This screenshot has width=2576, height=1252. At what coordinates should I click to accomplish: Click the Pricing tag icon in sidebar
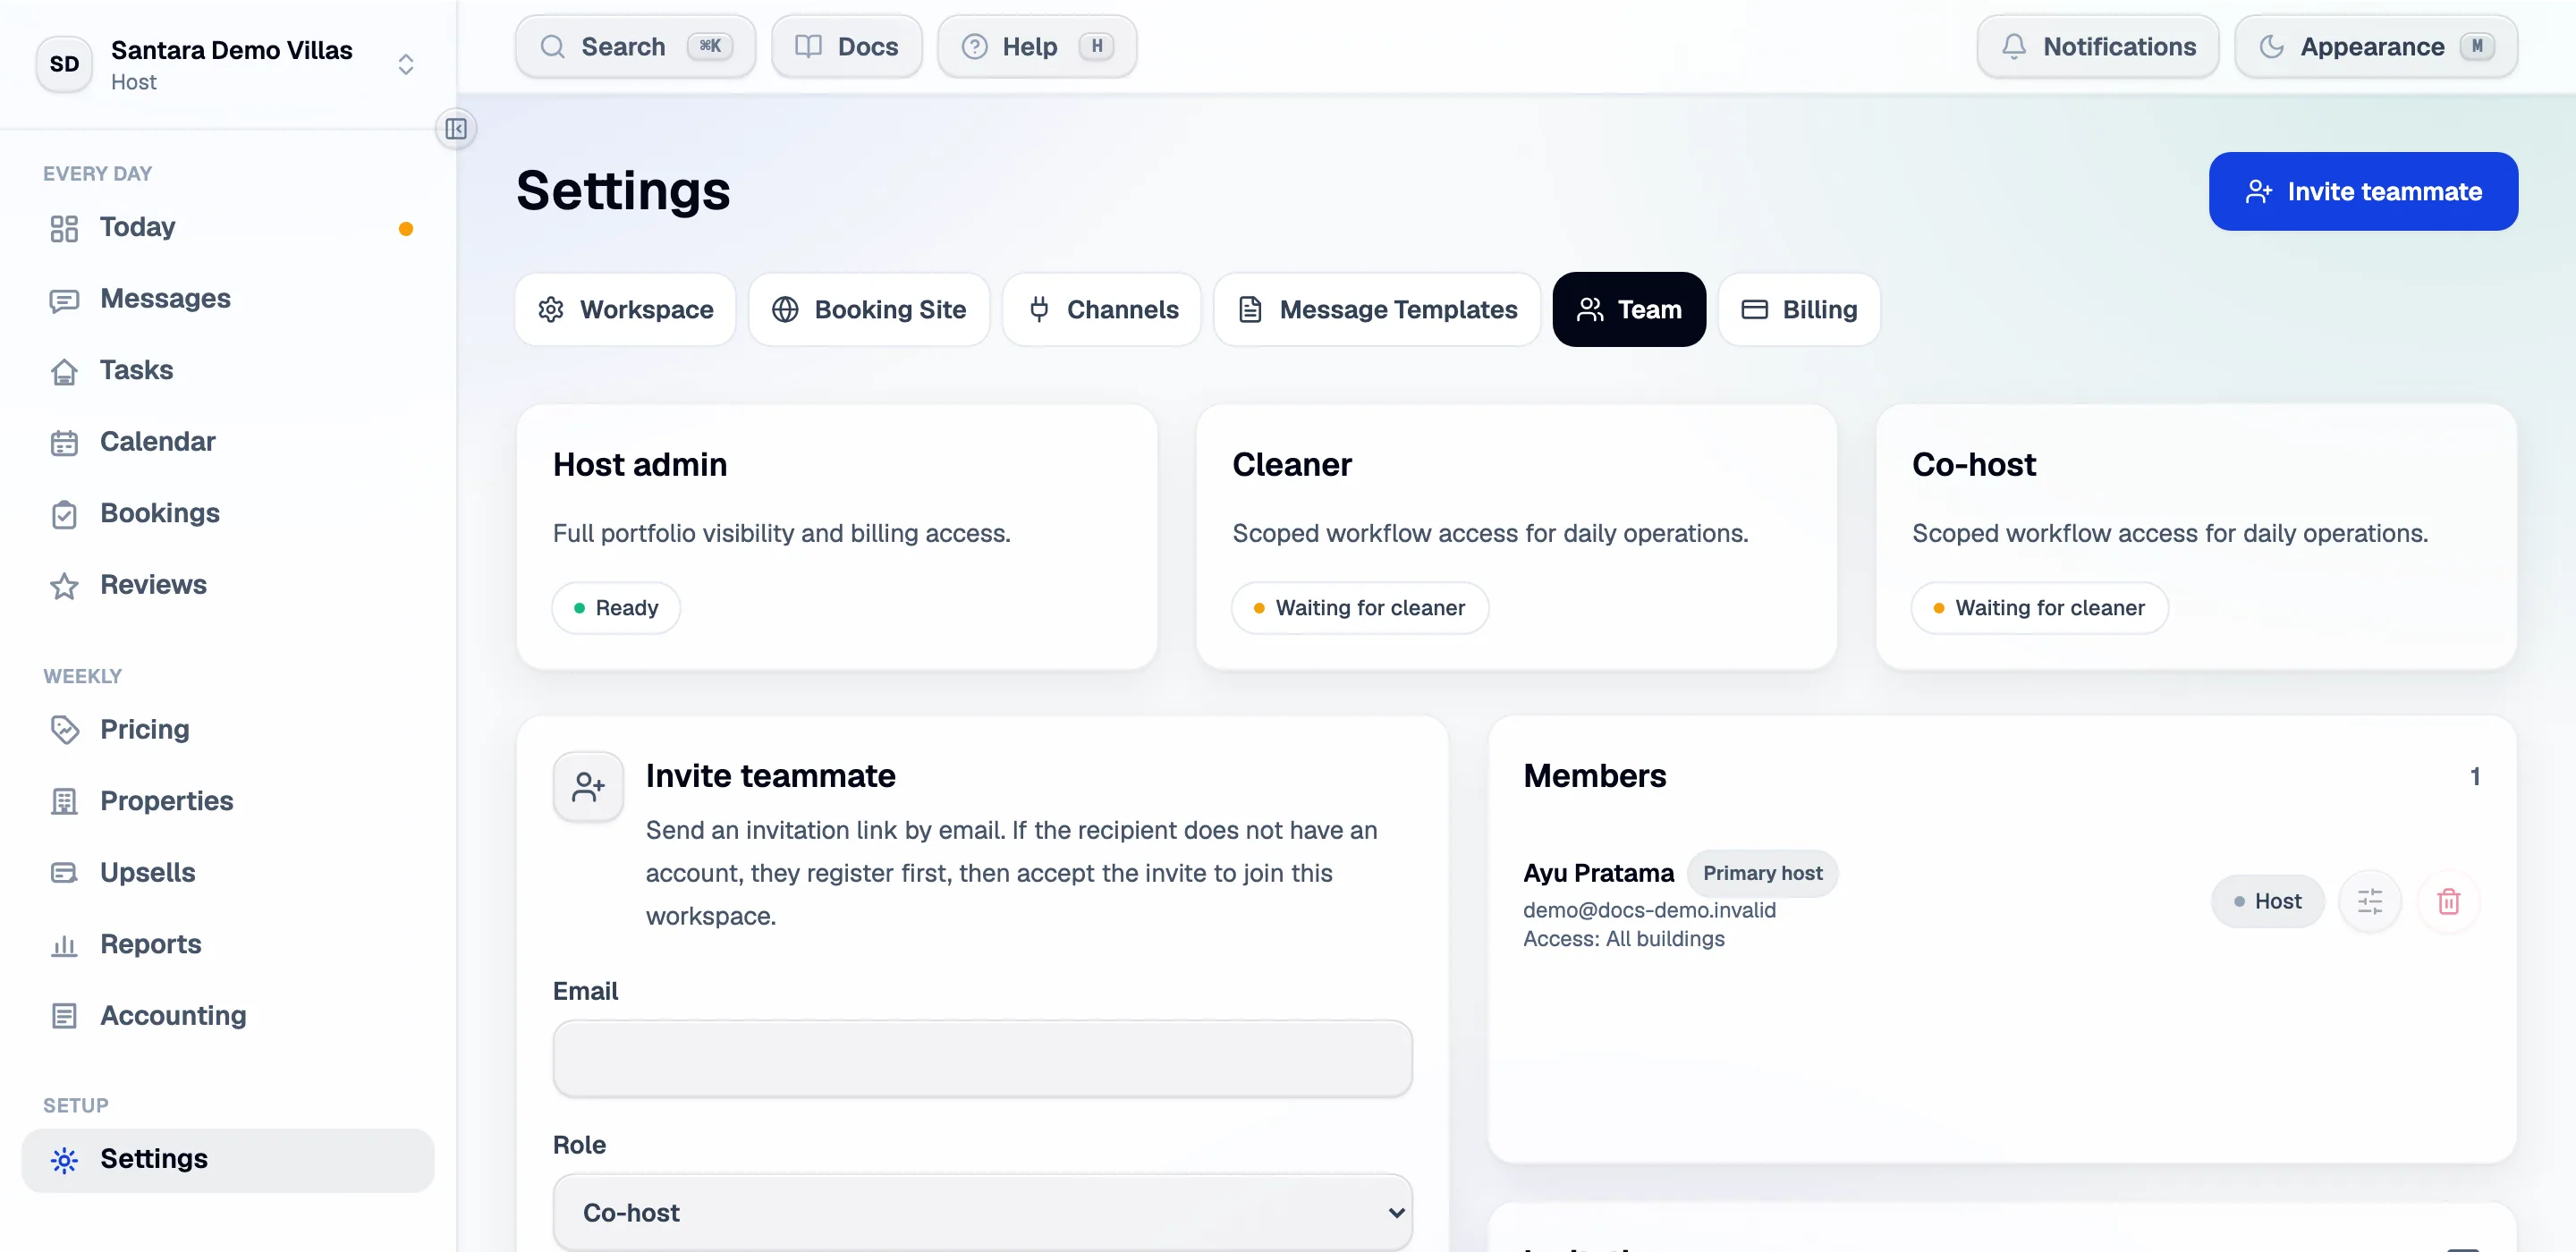coord(64,730)
